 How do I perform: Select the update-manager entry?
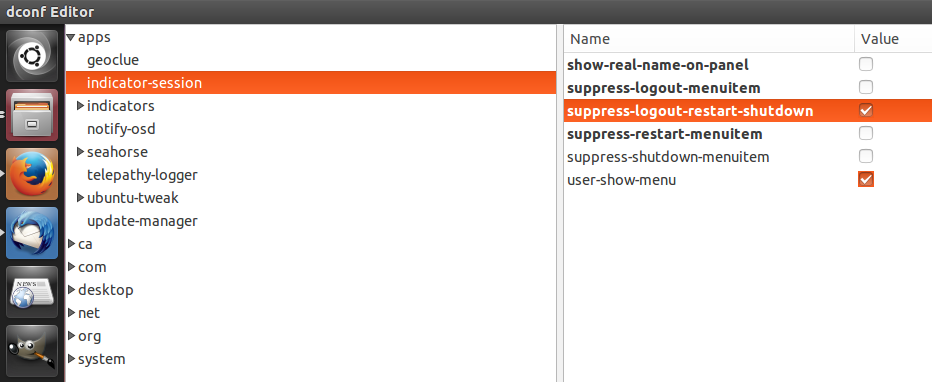pyautogui.click(x=142, y=221)
